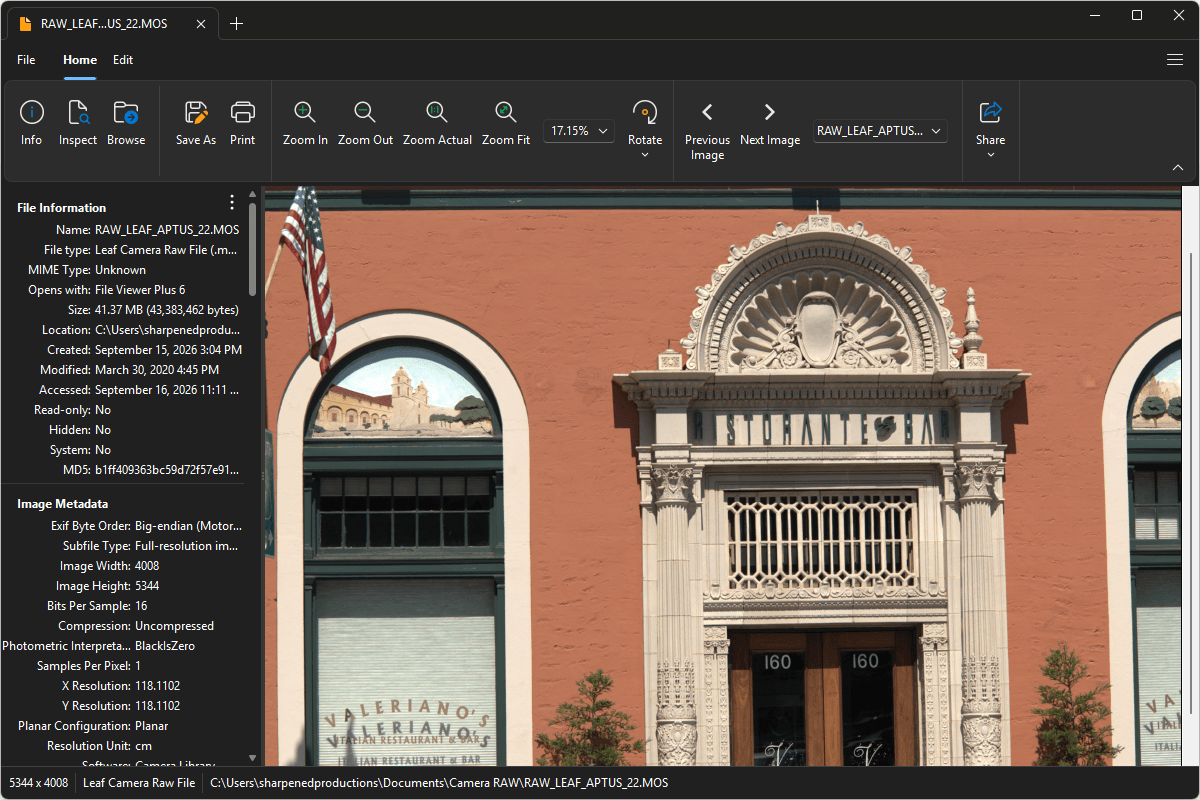Select Bits Per Sample value 16
1200x800 pixels.
141,606
